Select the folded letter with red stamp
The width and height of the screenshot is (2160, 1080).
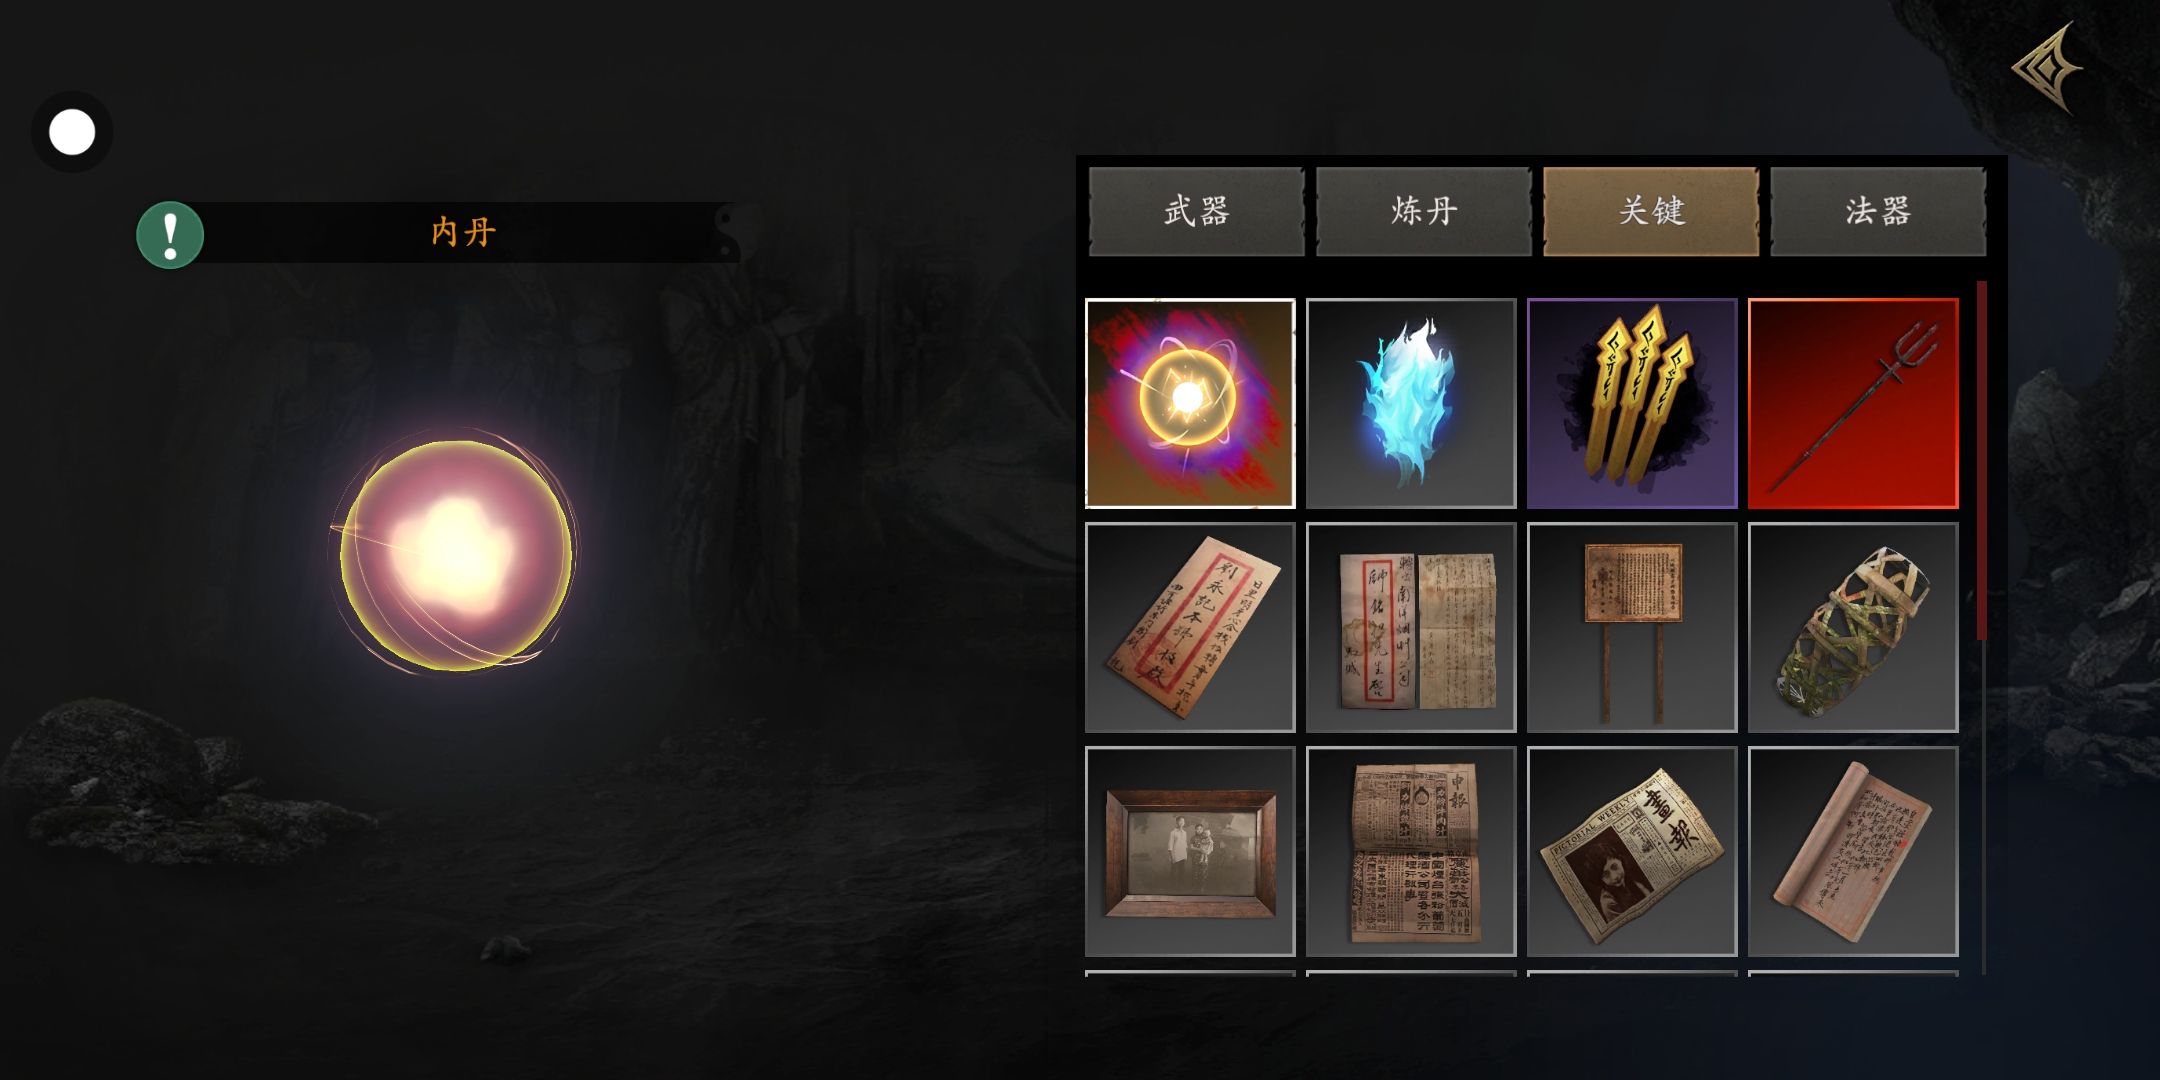coord(1411,627)
